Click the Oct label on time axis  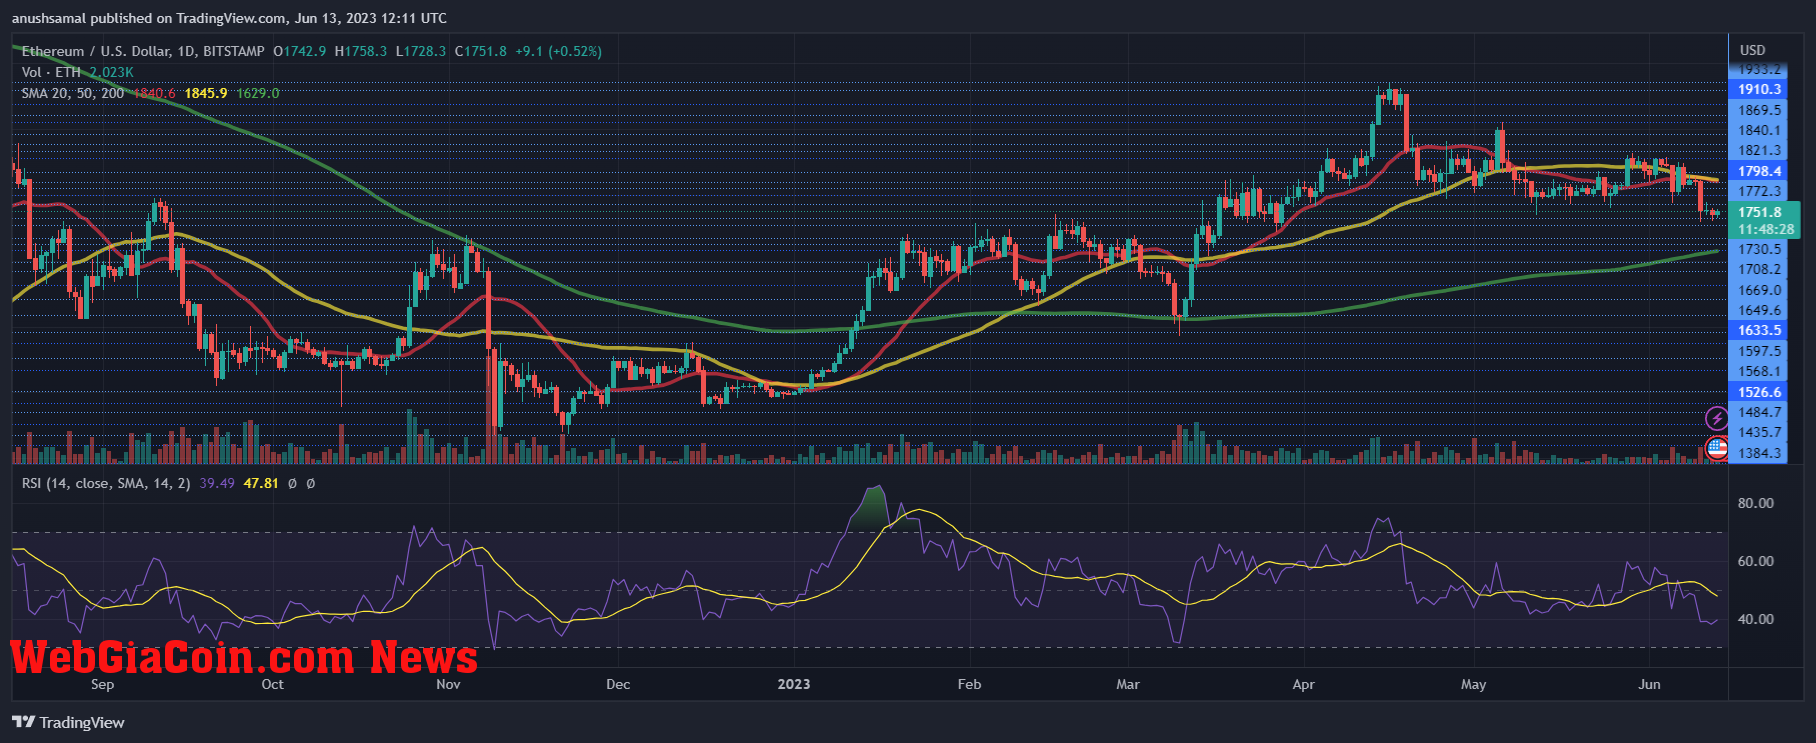[x=272, y=684]
